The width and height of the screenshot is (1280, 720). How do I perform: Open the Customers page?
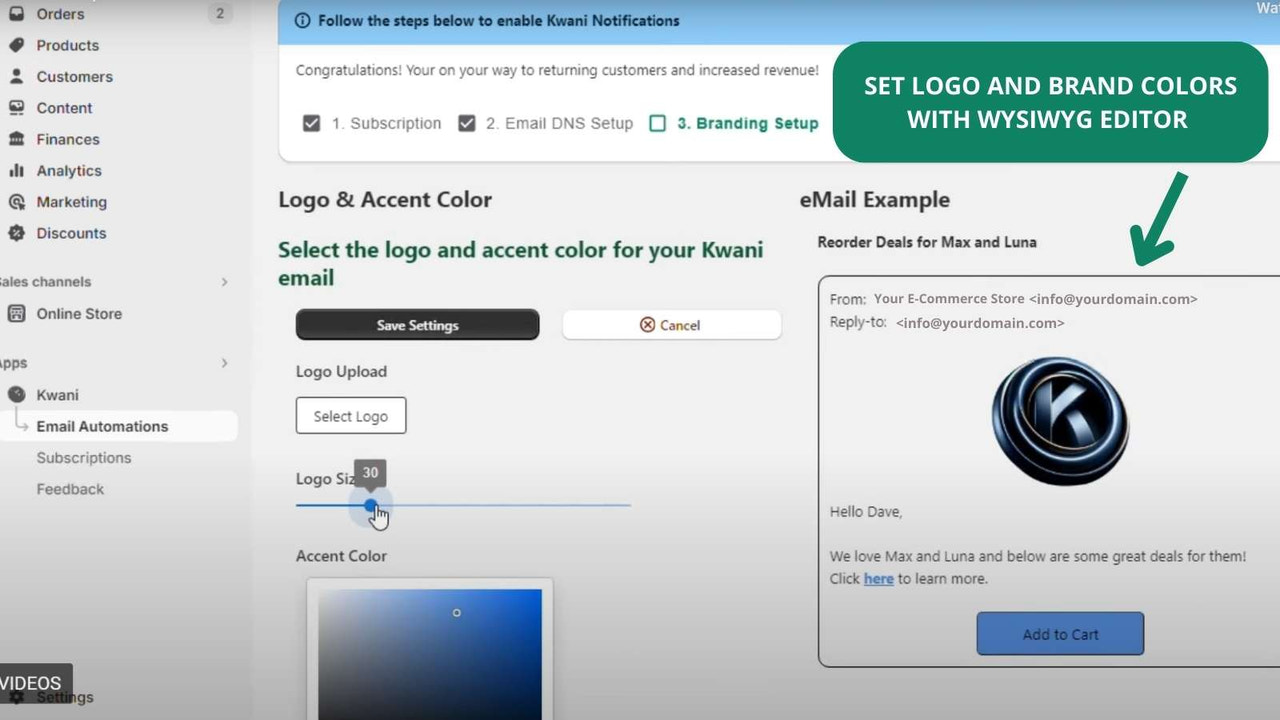pos(75,76)
